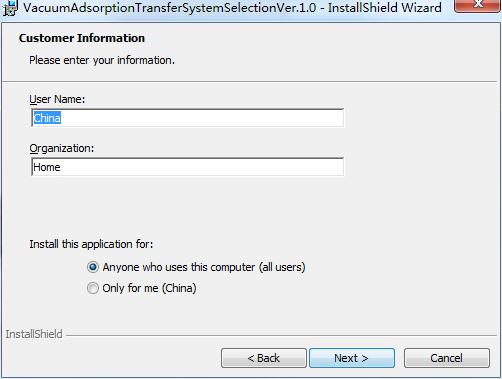Click the User Name label
Image resolution: width=502 pixels, height=379 pixels.
click(57, 99)
